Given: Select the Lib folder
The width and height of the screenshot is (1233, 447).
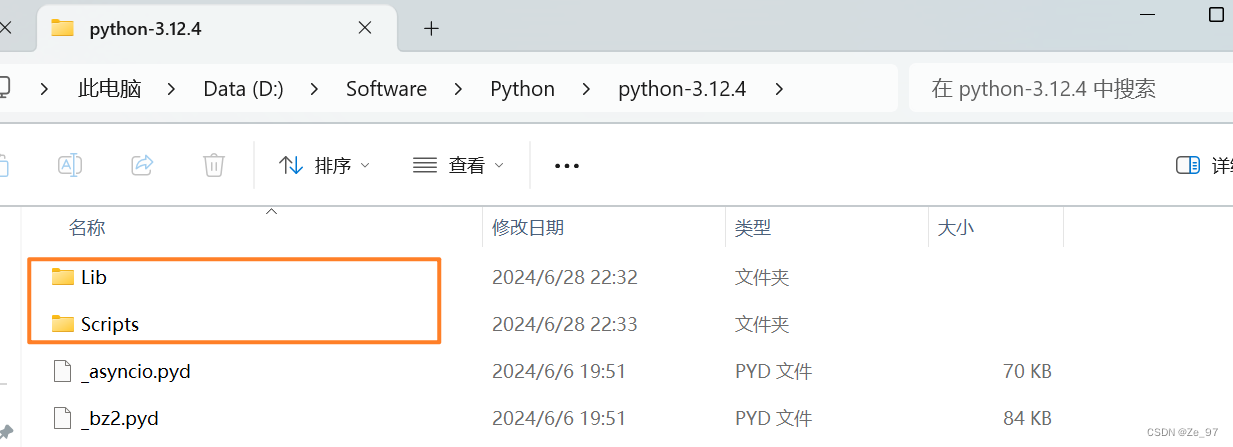Looking at the screenshot, I should (94, 277).
